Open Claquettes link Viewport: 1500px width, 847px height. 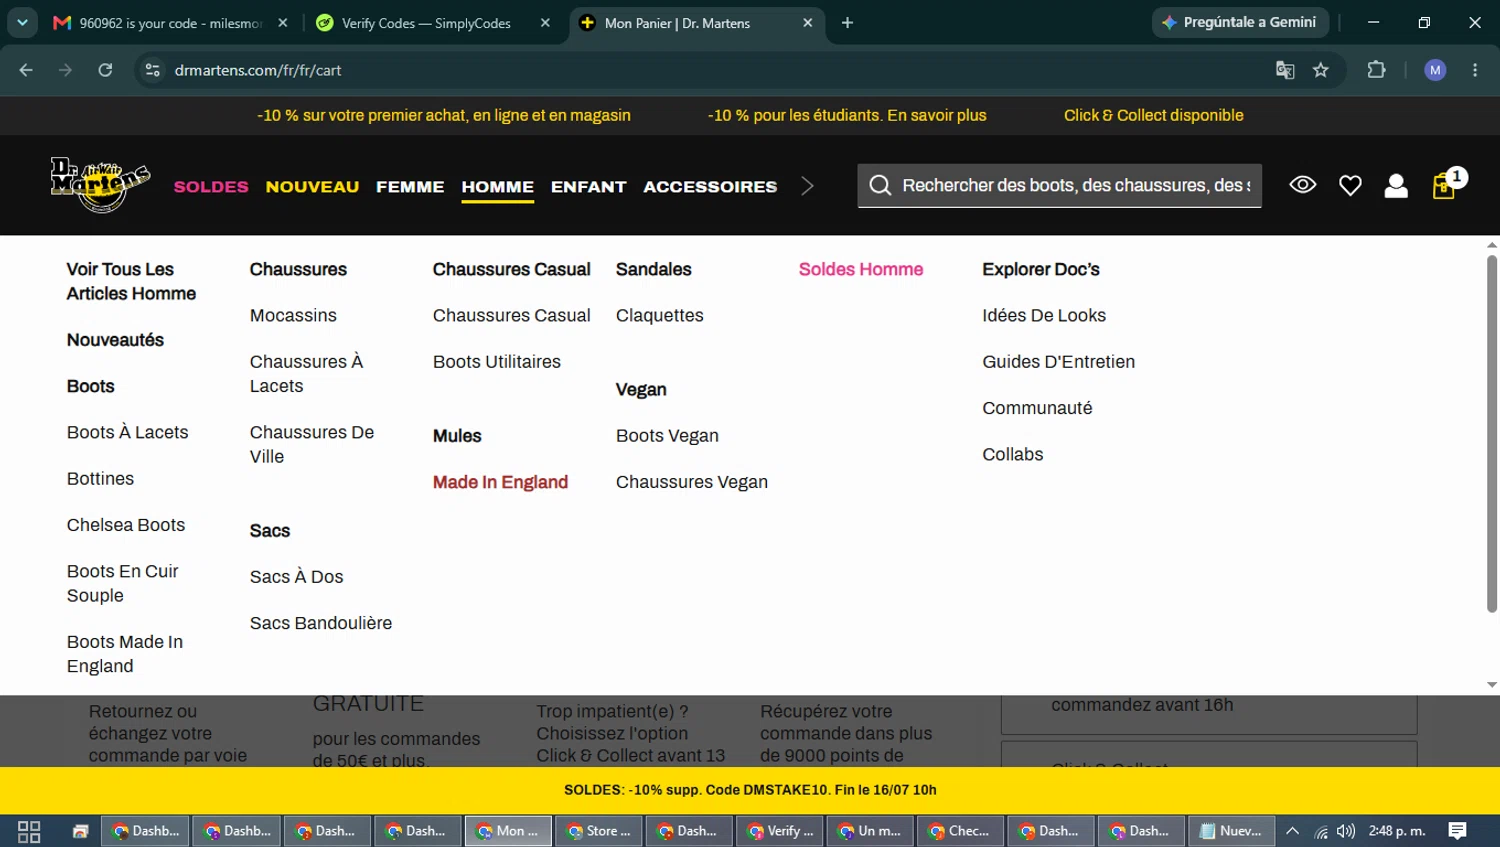[x=659, y=315]
